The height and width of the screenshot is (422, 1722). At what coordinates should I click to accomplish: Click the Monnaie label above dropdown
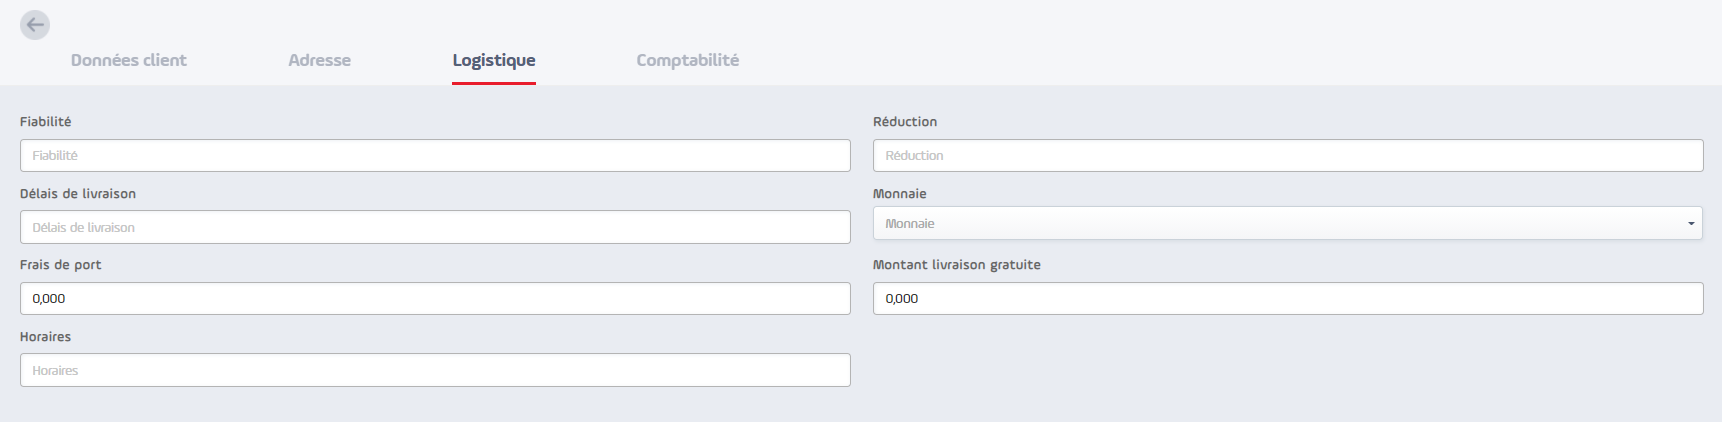[x=900, y=194]
